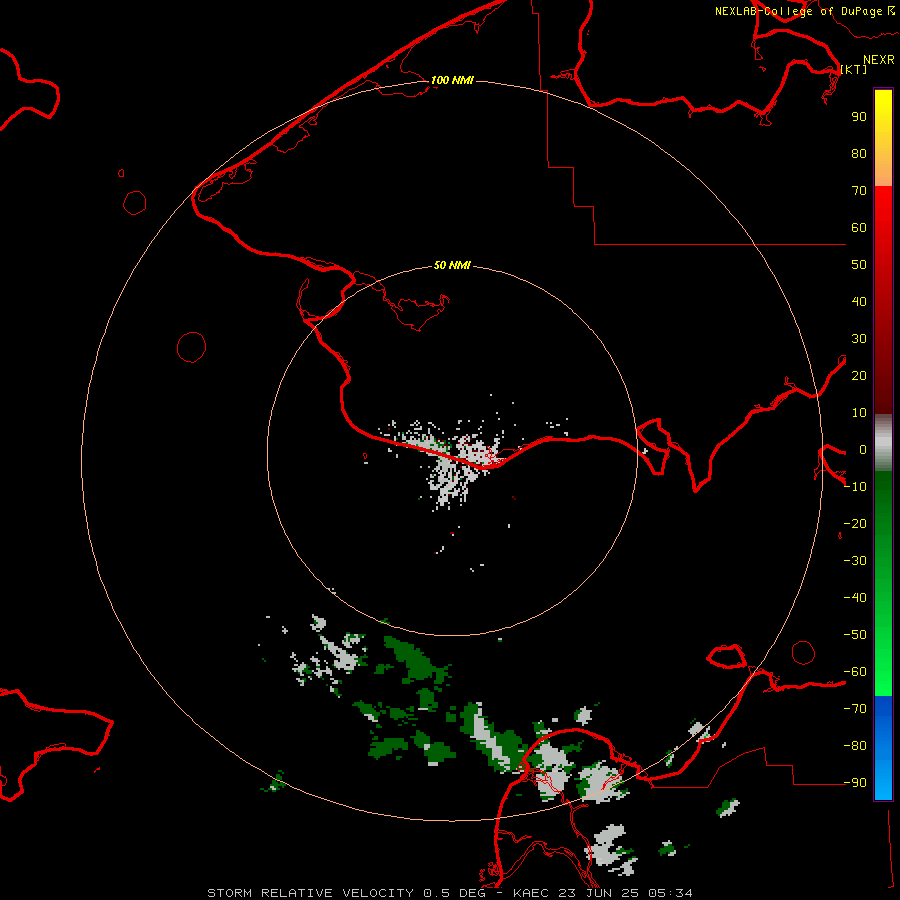Screen dimensions: 900x900
Task: Select the -80 value on the velocity scale
Action: tap(855, 746)
